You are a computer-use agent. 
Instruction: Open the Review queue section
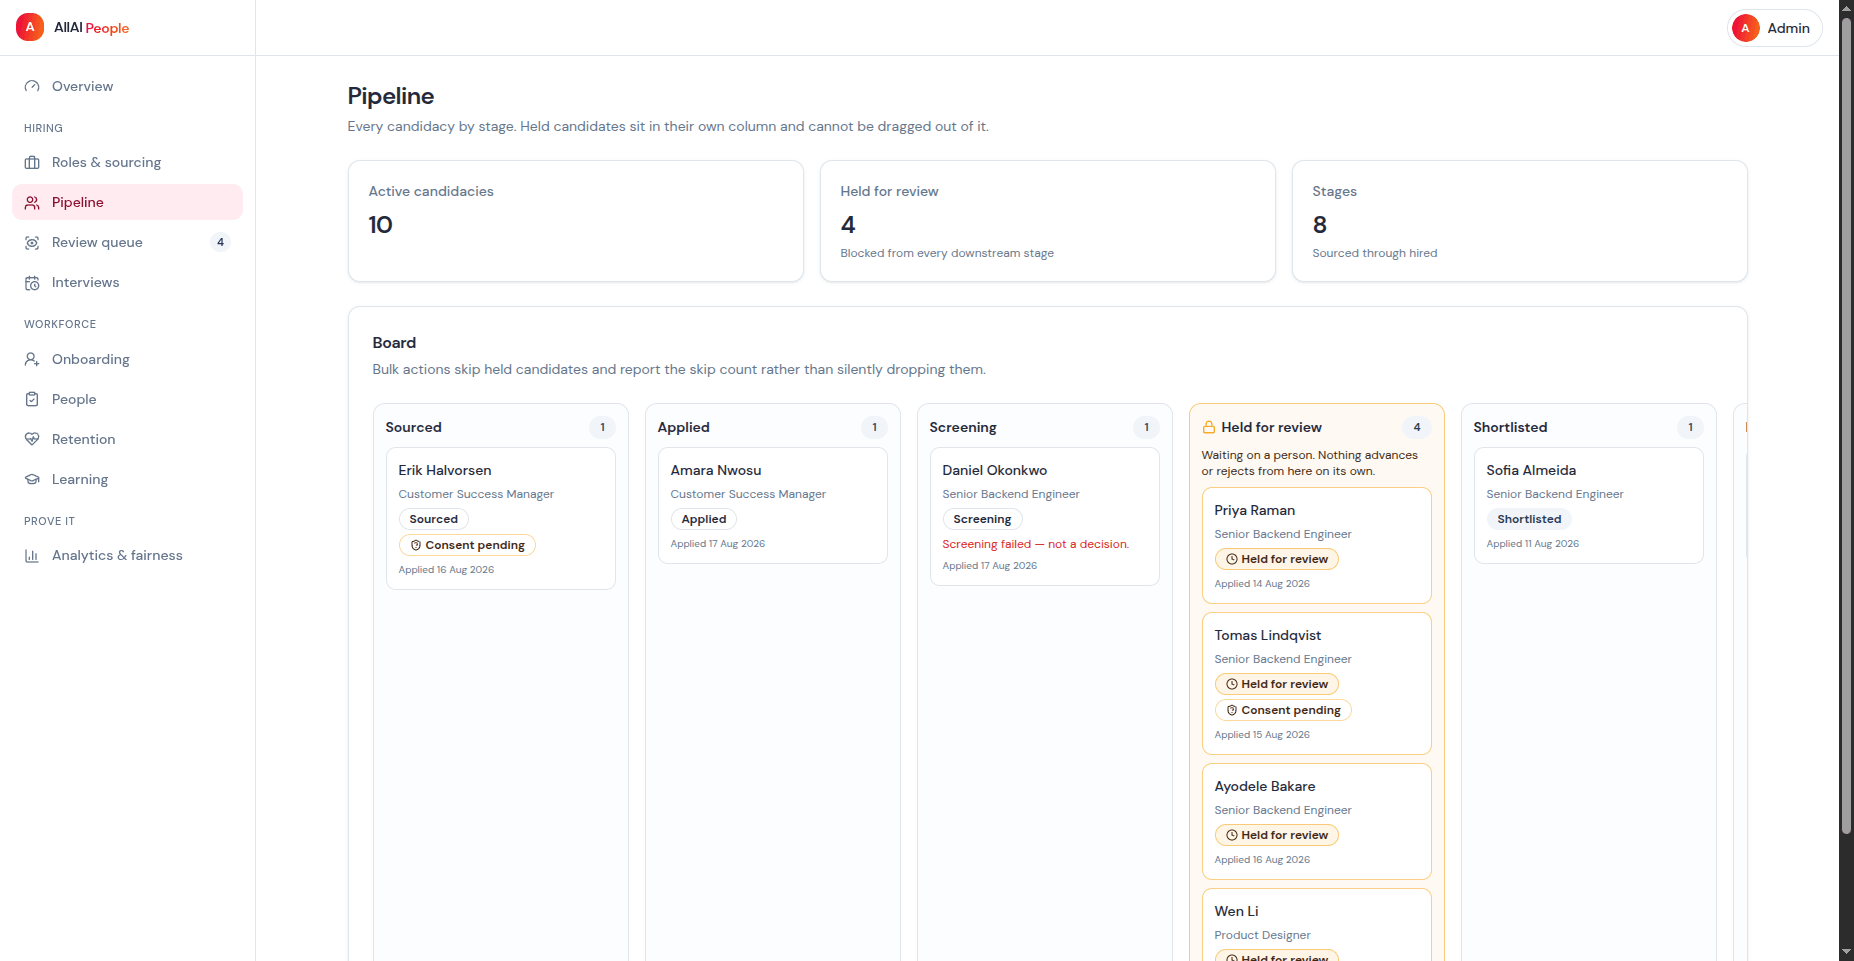(x=127, y=242)
